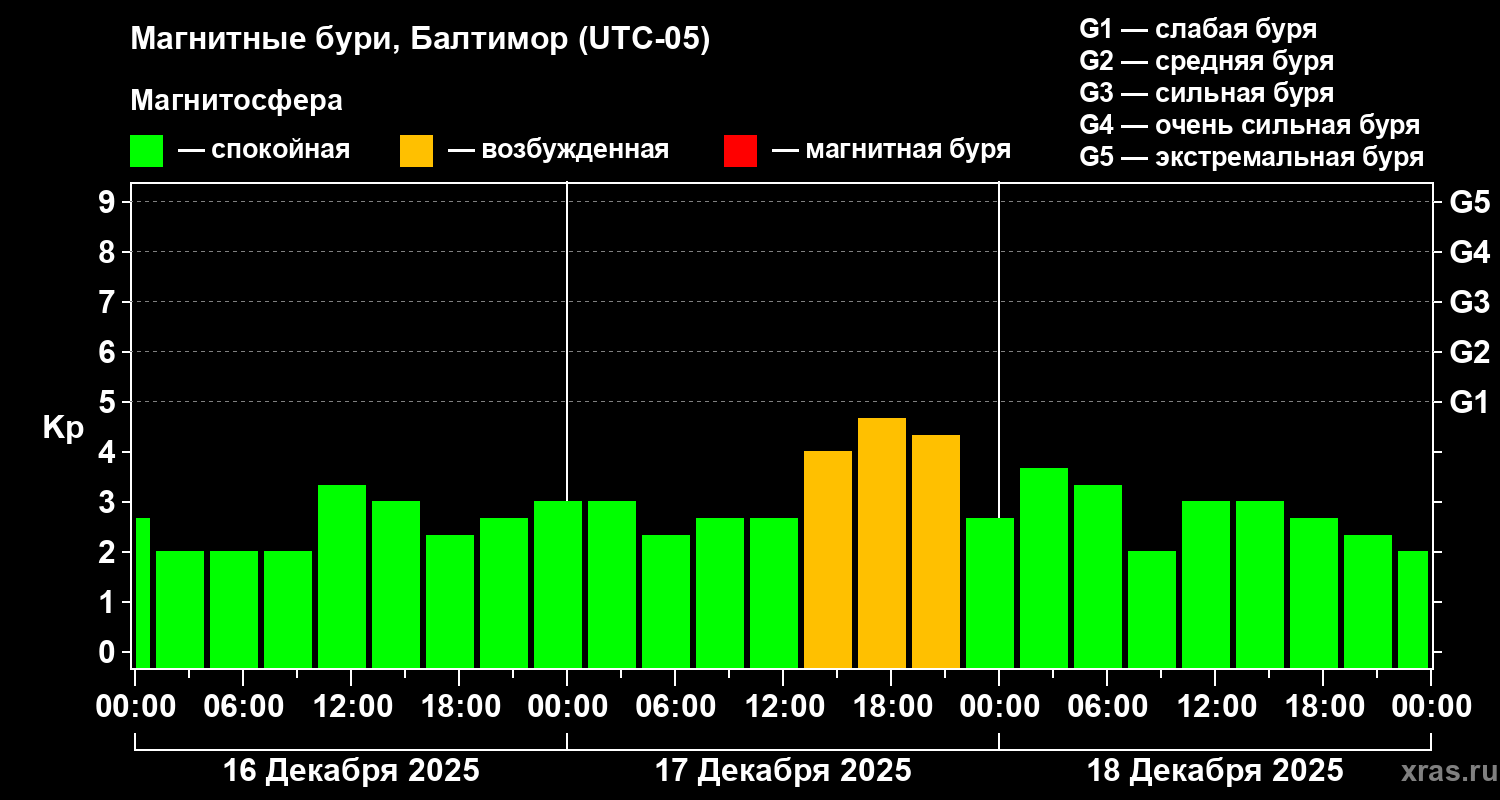Click the '06:00' time label under 16 December
1500x800 pixels.
243,707
